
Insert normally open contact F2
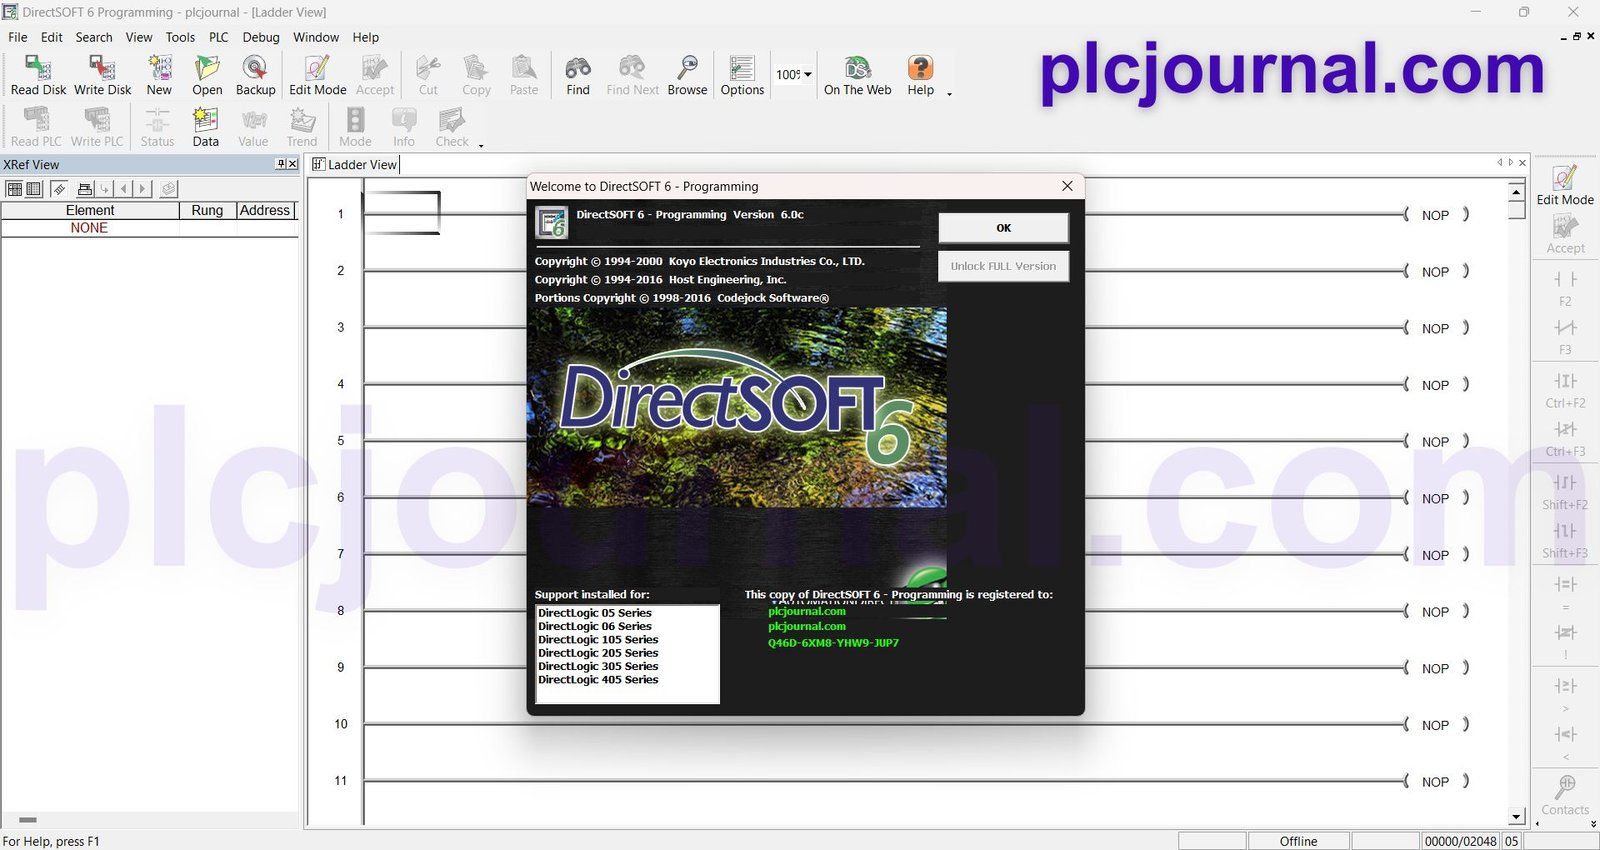(1565, 288)
